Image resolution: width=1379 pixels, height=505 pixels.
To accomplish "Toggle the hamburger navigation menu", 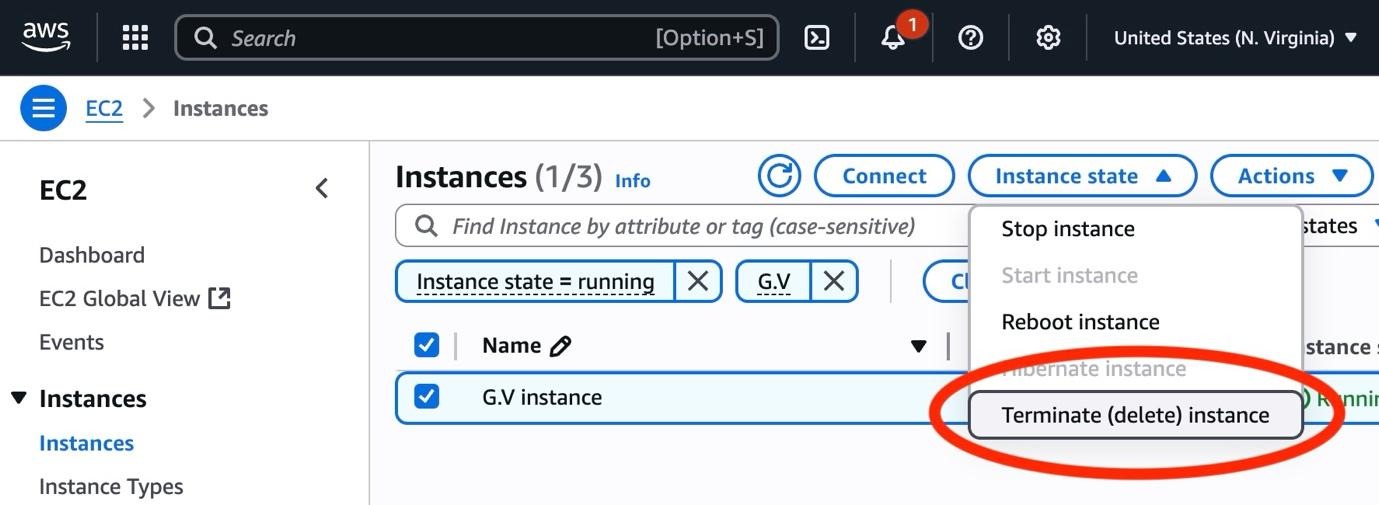I will click(43, 108).
